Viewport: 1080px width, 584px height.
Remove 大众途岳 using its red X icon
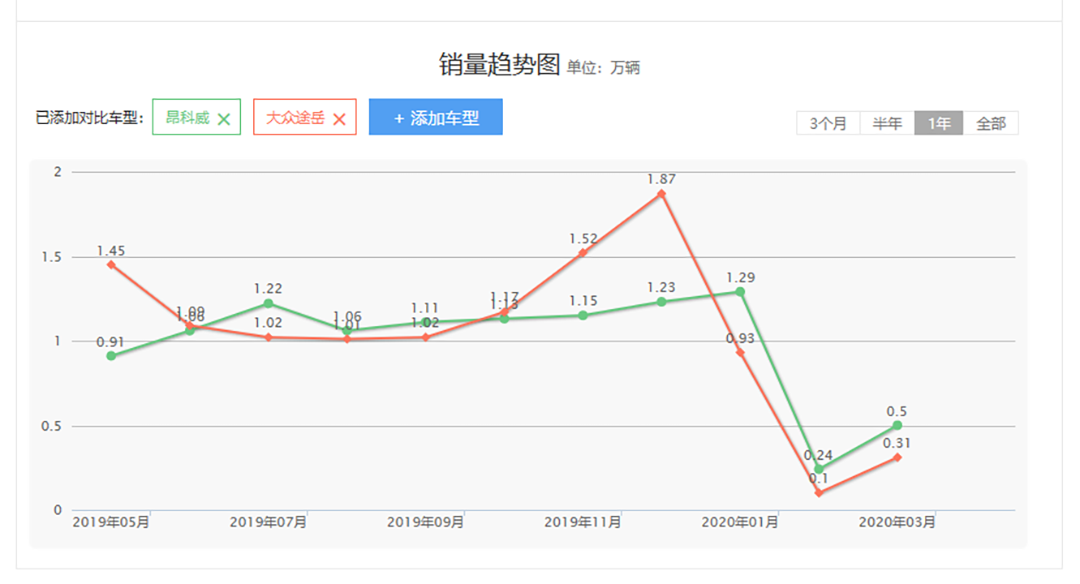click(339, 119)
